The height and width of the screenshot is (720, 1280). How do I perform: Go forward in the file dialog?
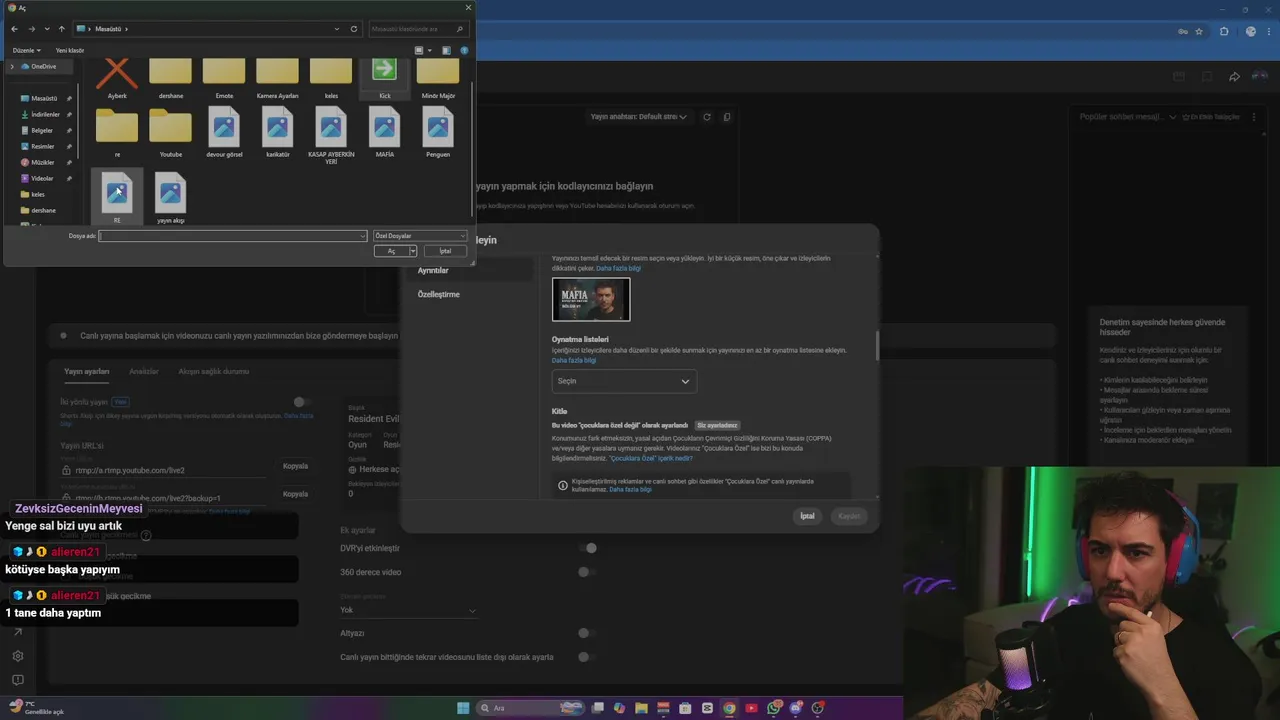click(x=31, y=29)
